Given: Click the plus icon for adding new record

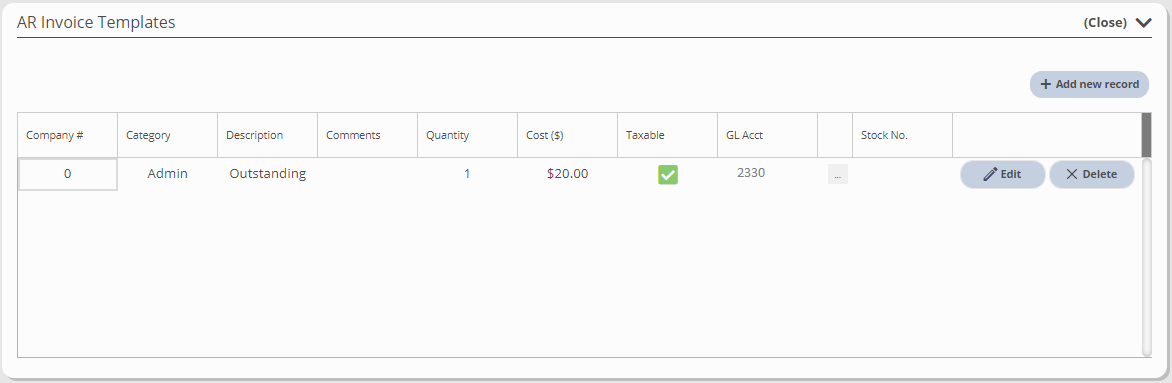Looking at the screenshot, I should 1046,85.
